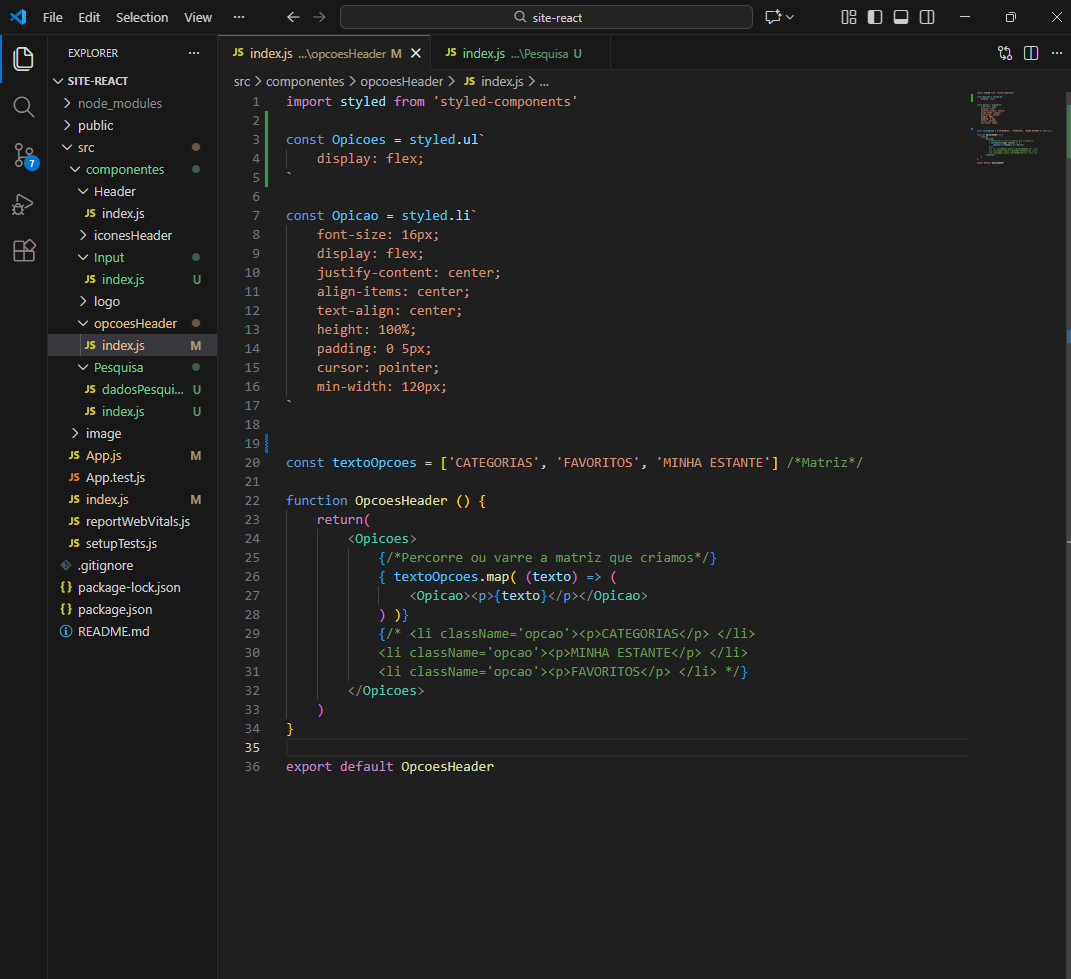
Task: Open the Search view icon
Action: pyautogui.click(x=24, y=107)
